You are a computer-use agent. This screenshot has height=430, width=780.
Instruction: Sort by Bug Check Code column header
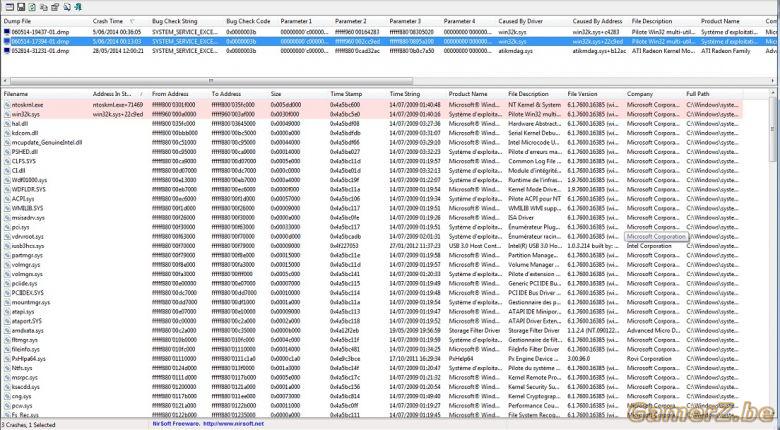[x=250, y=21]
